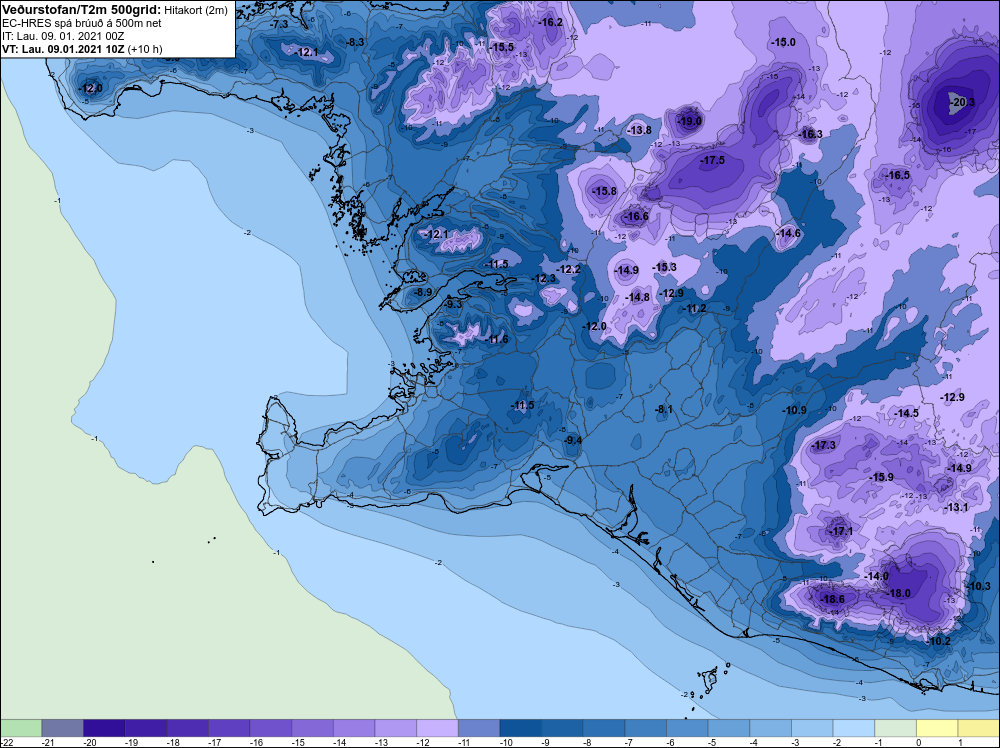Select the violet legend swatch labeled -16
This screenshot has height=748, width=1000.
click(270, 728)
